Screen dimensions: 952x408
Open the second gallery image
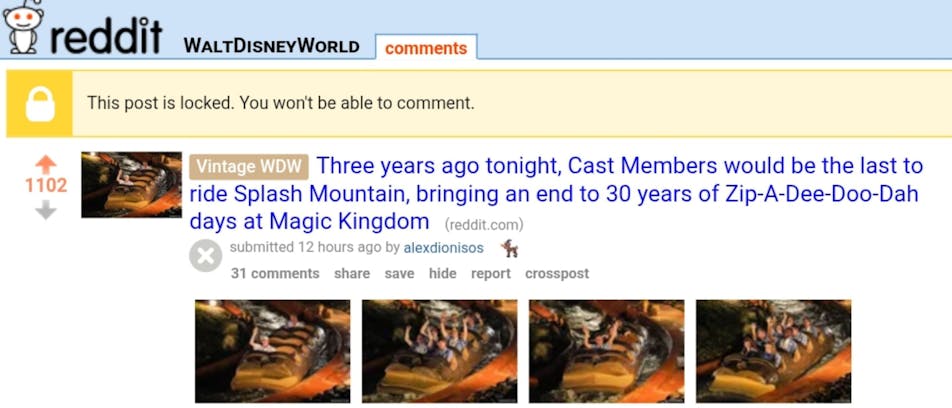[440, 351]
